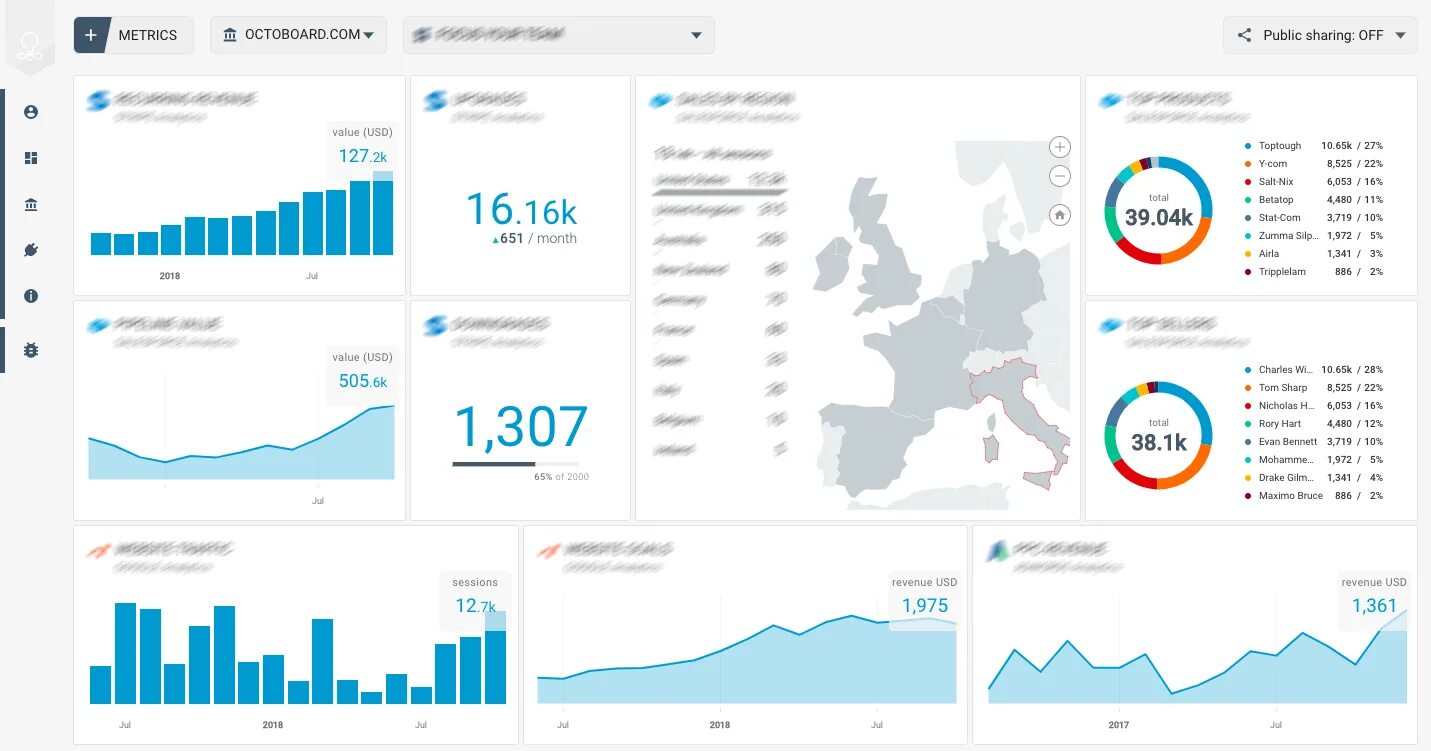This screenshot has width=1431, height=751.
Task: Zoom out on the Europe map
Action: (1059, 176)
